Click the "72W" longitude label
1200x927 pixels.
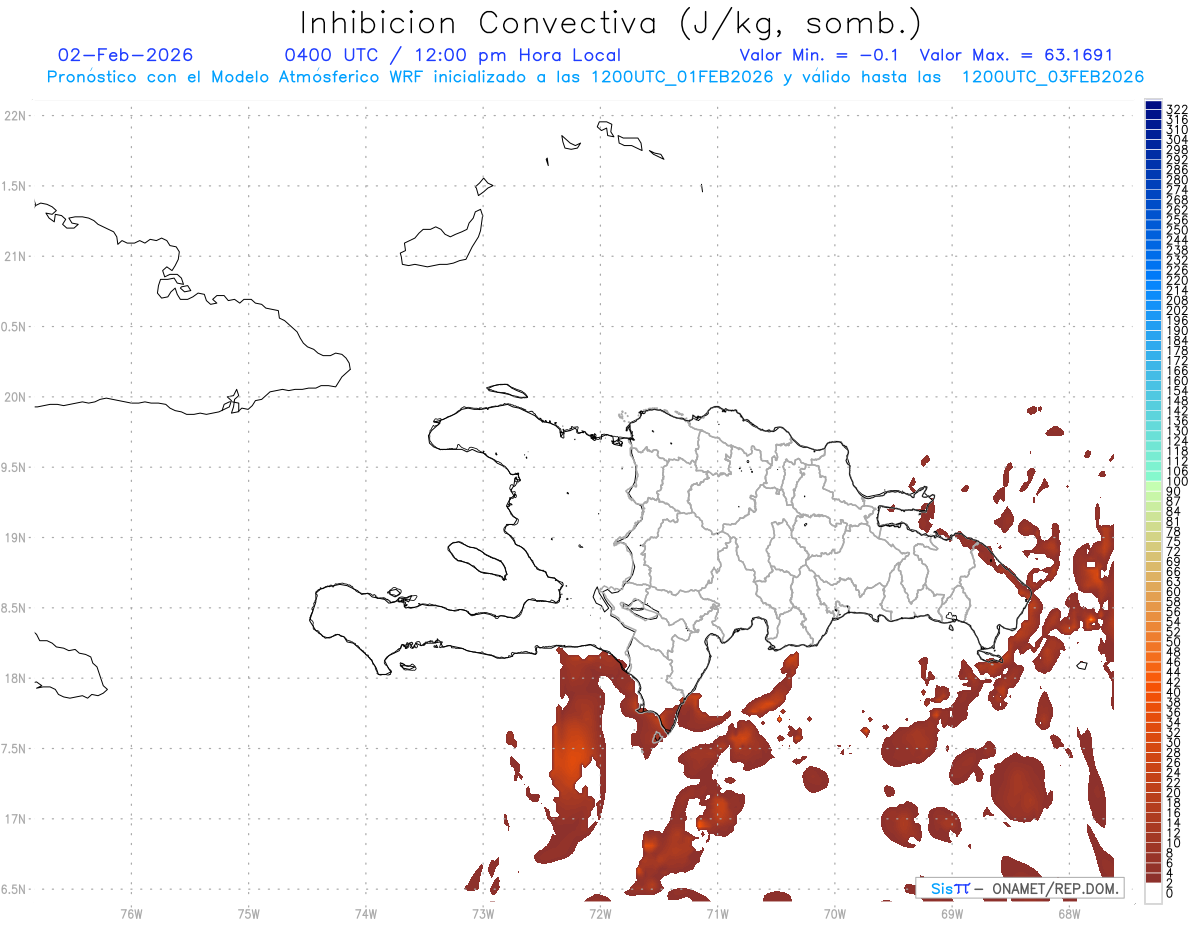click(600, 912)
